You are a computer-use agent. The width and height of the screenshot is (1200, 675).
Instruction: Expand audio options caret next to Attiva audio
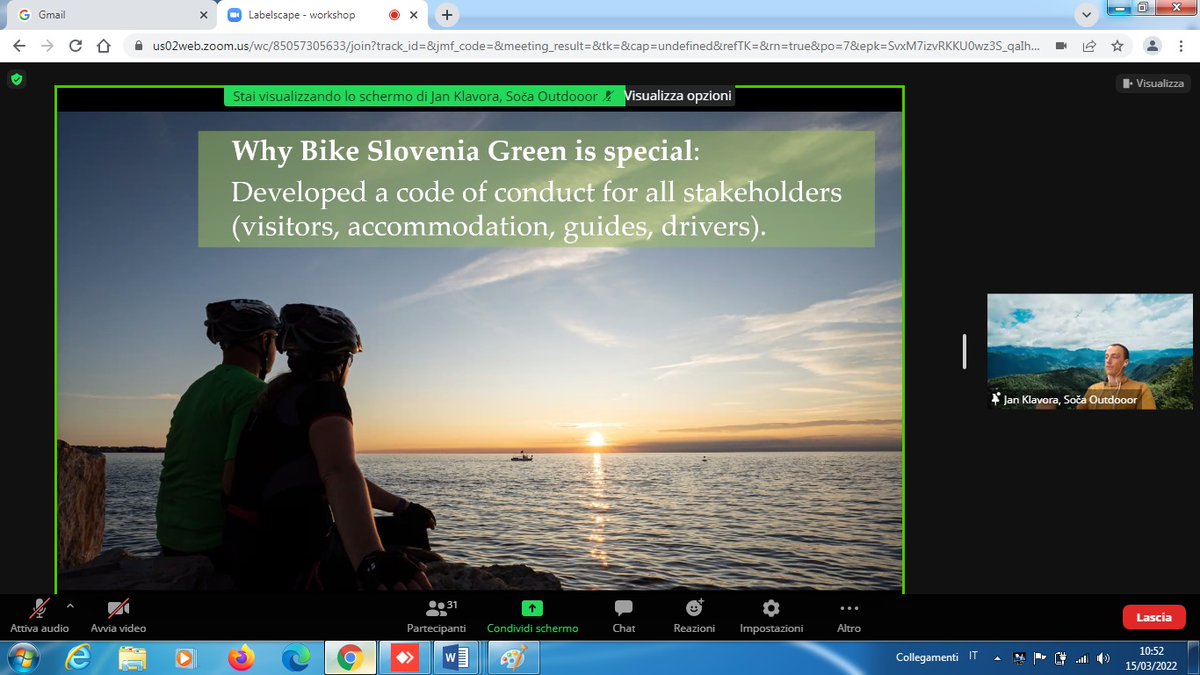pos(70,606)
